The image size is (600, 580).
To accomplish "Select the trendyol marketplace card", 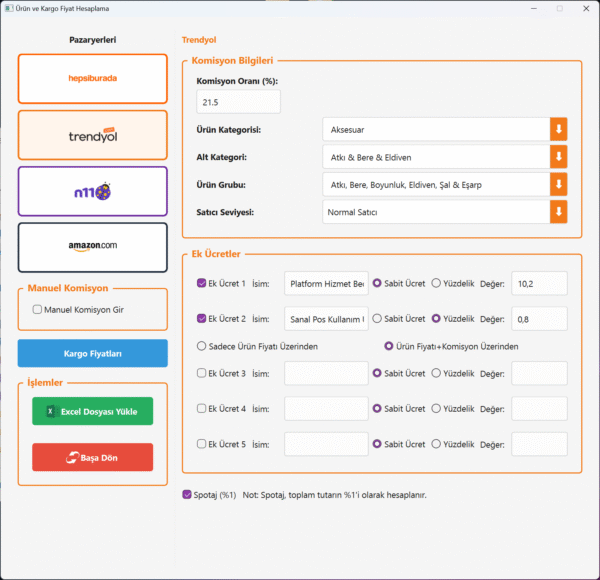I will pyautogui.click(x=93, y=135).
